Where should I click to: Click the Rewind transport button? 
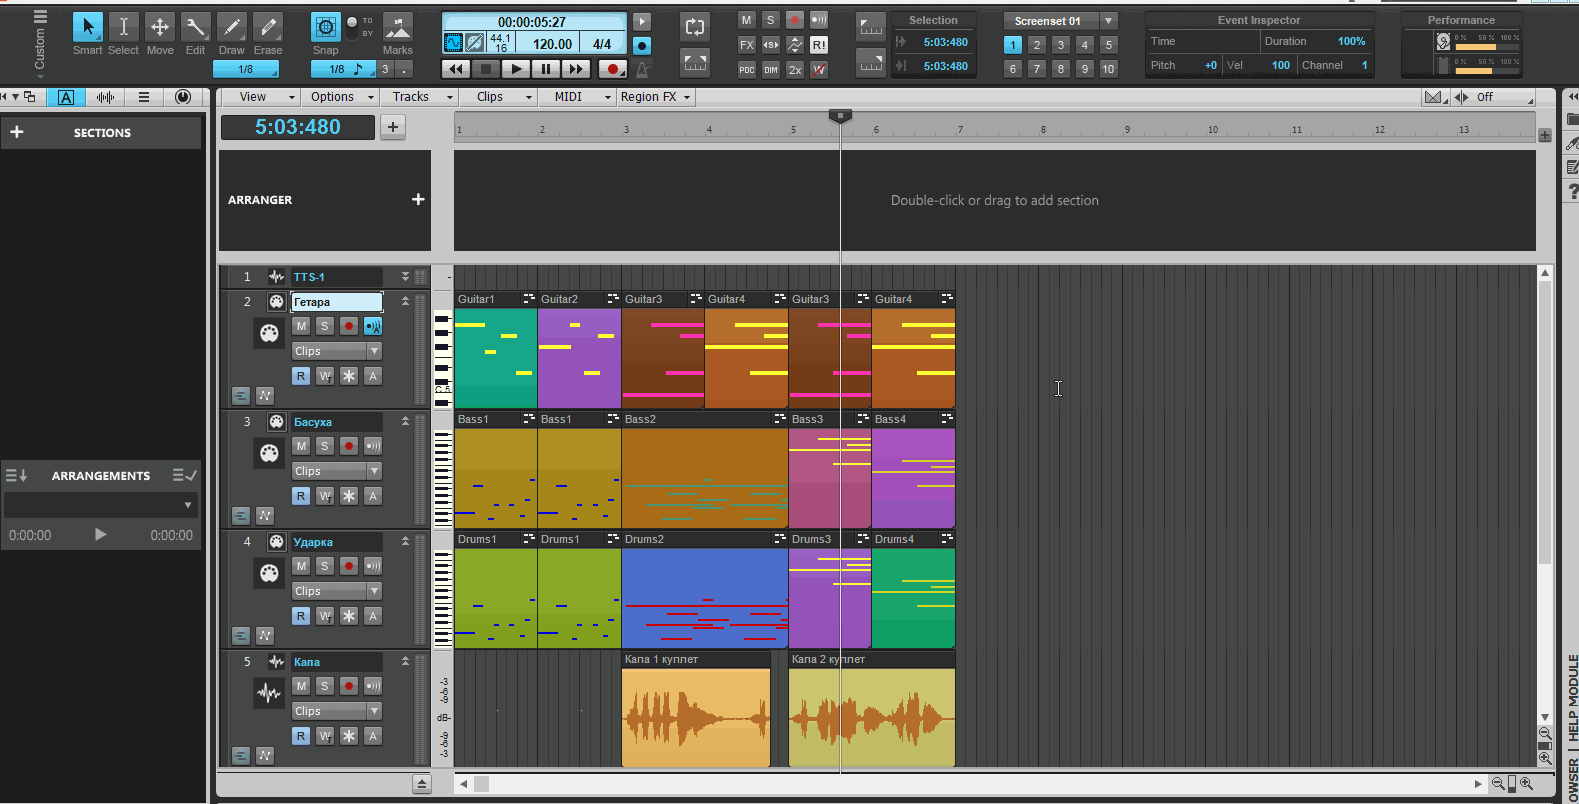[x=456, y=69]
